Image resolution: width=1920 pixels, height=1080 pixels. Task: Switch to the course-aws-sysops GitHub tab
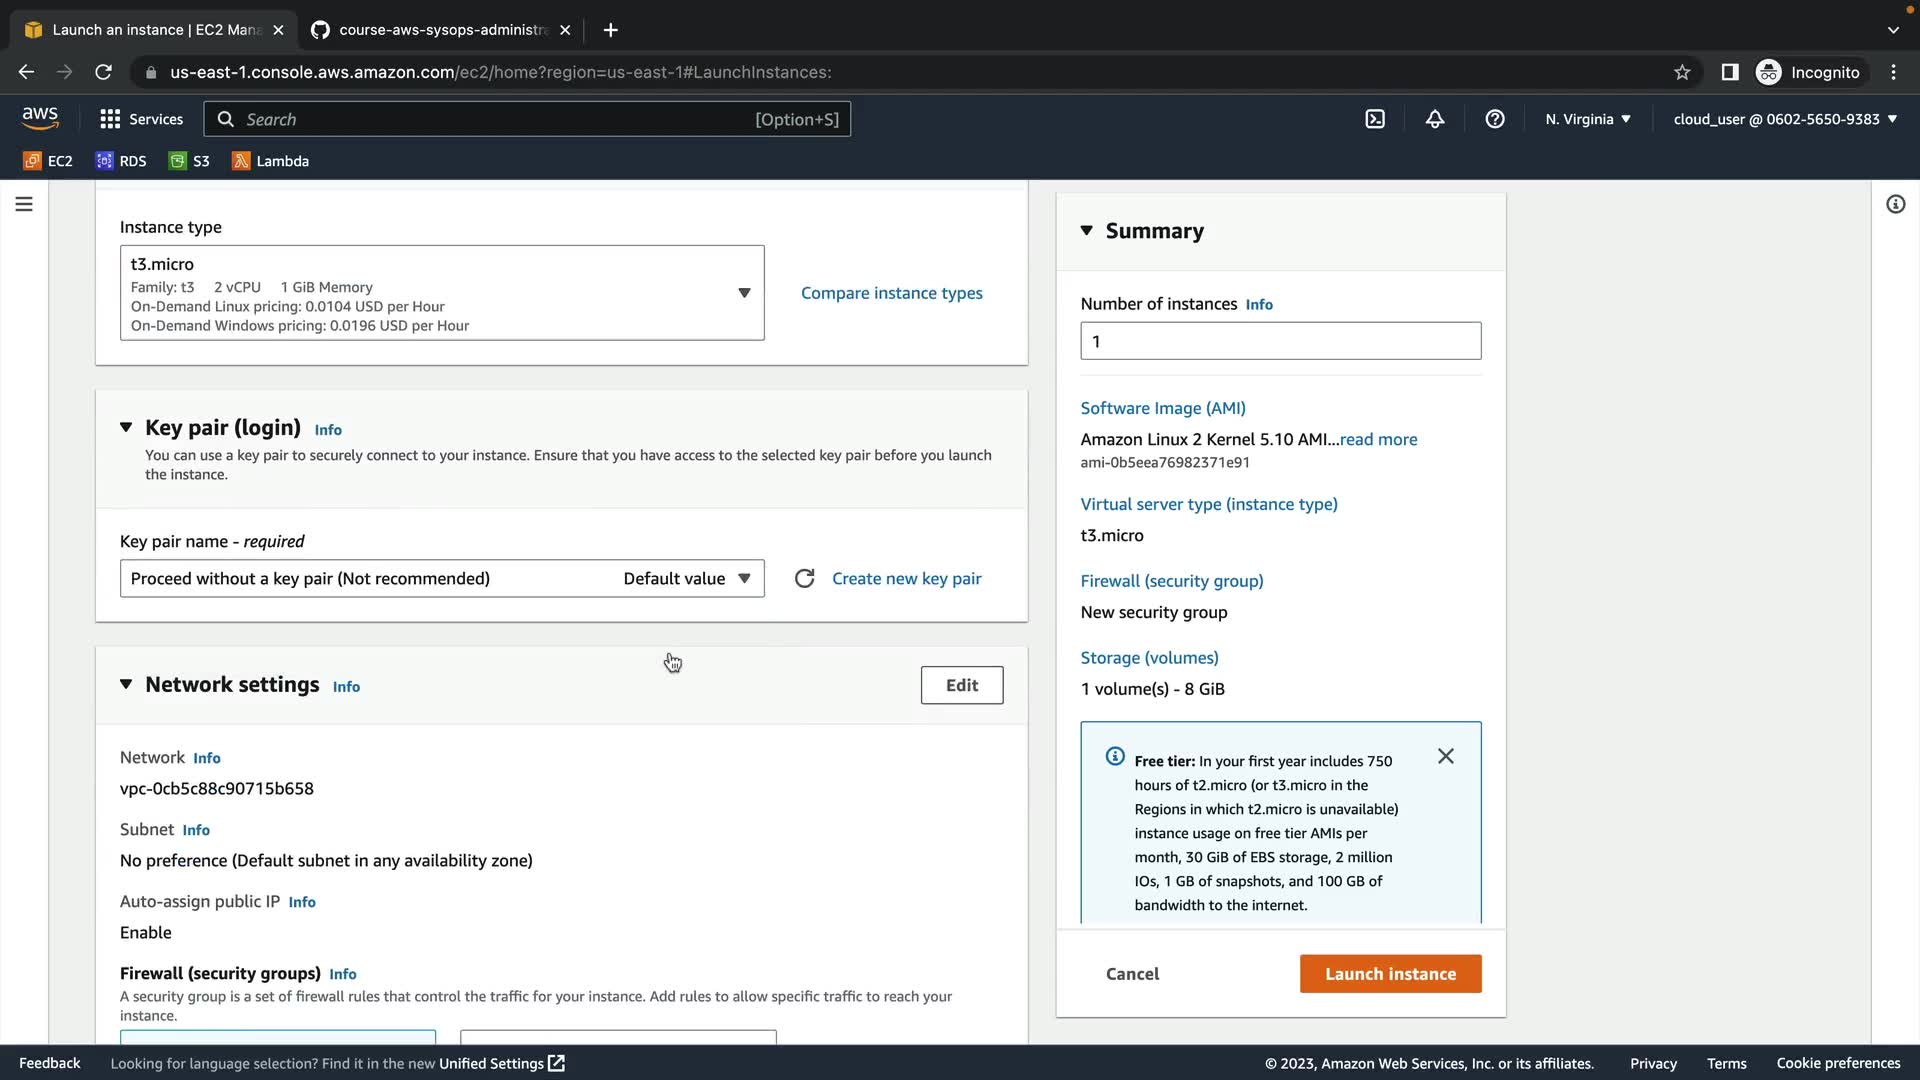click(440, 30)
